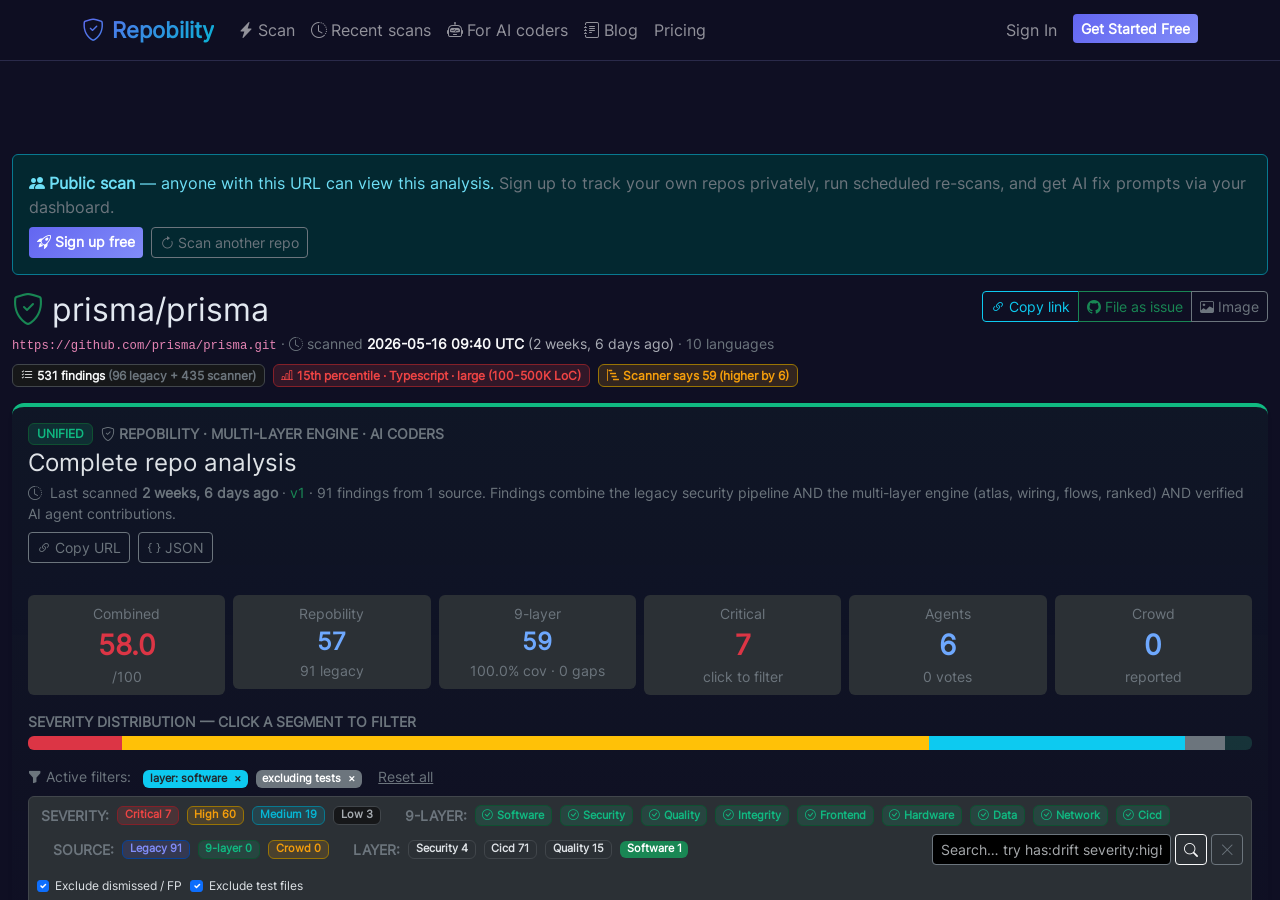The height and width of the screenshot is (900, 1280).
Task: Click the Agents 6 card
Action: point(948,645)
